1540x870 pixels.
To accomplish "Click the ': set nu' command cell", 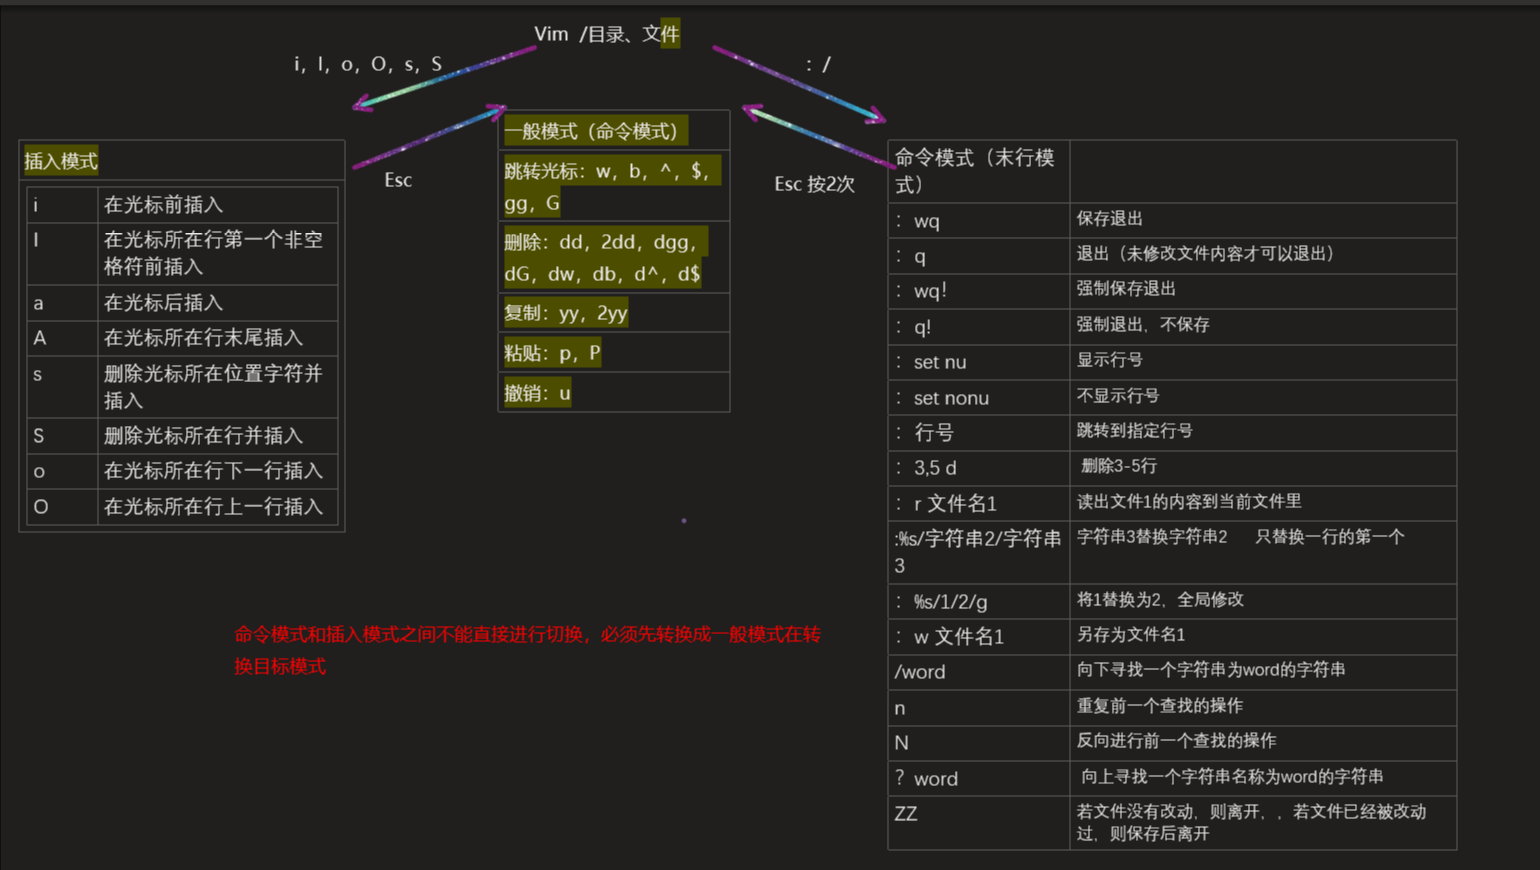I will tap(978, 362).
